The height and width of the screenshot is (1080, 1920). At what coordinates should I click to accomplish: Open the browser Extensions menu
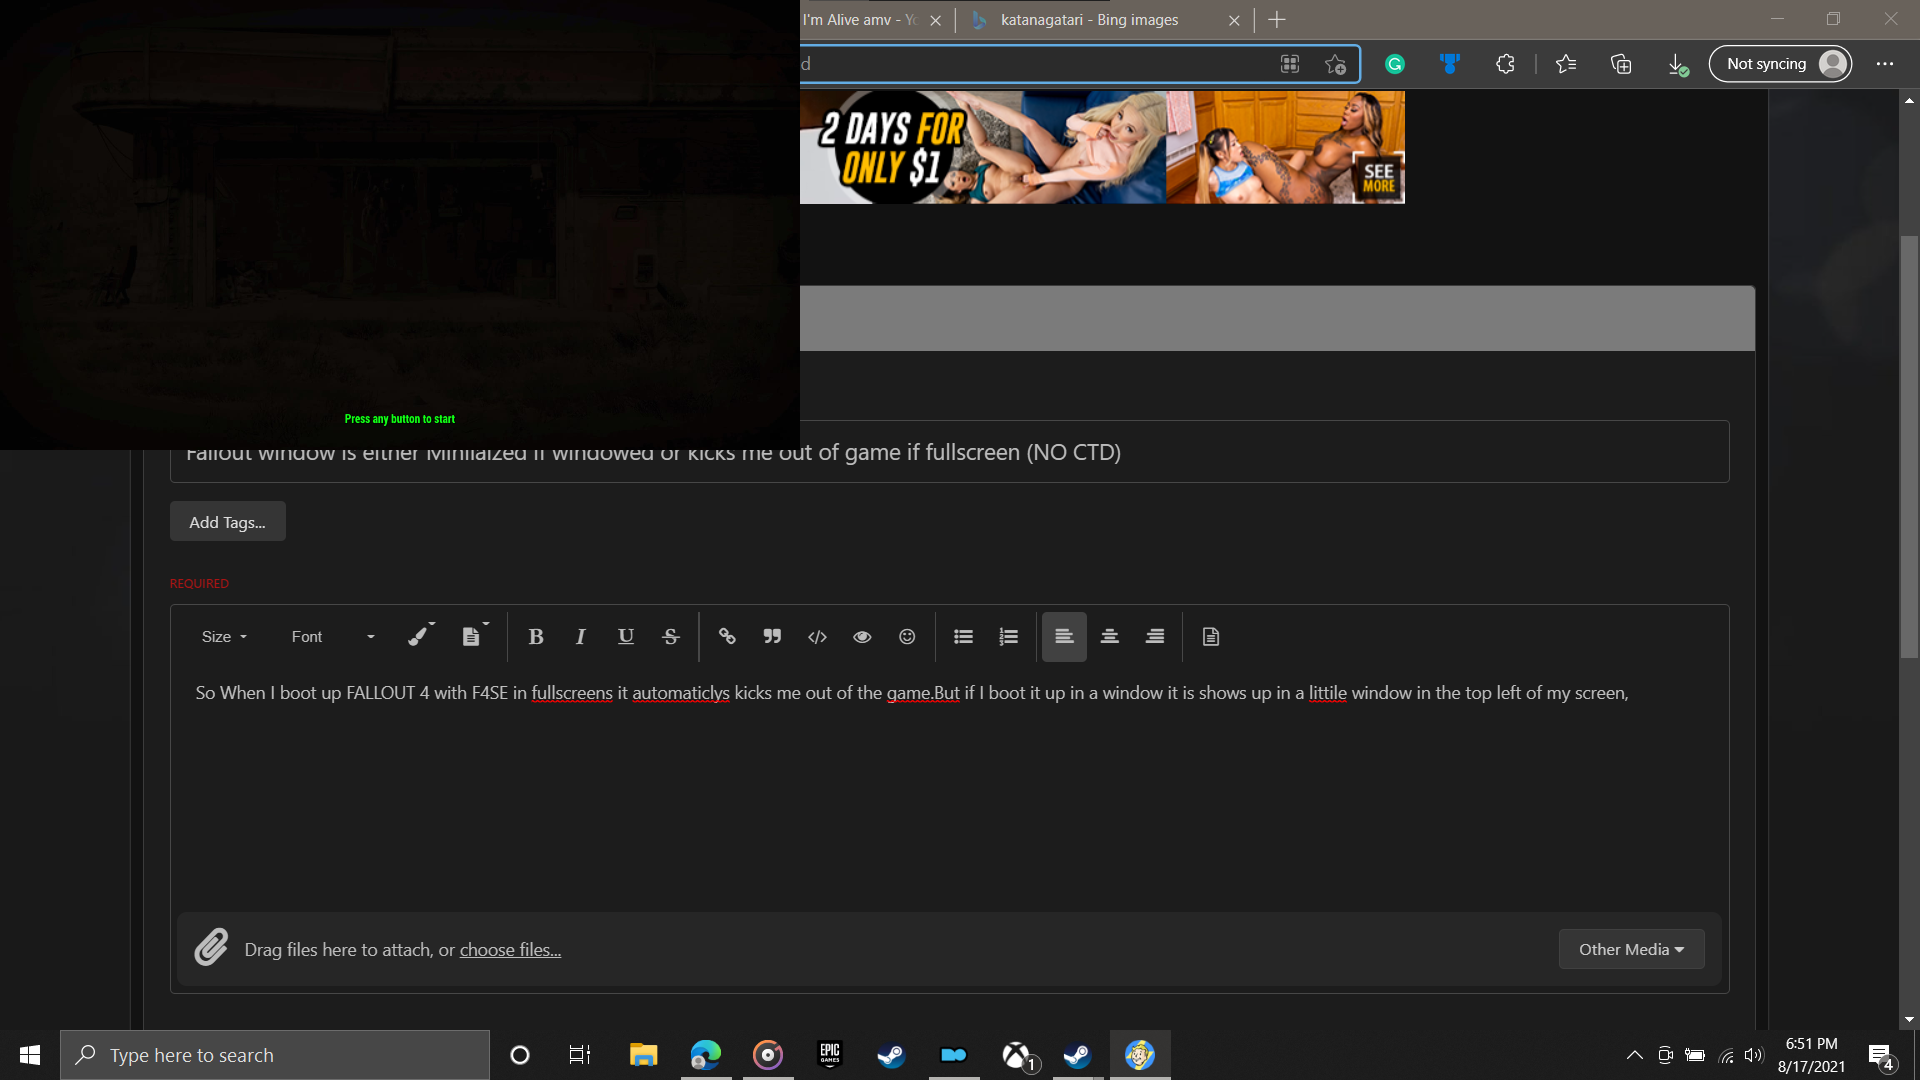coord(1505,64)
